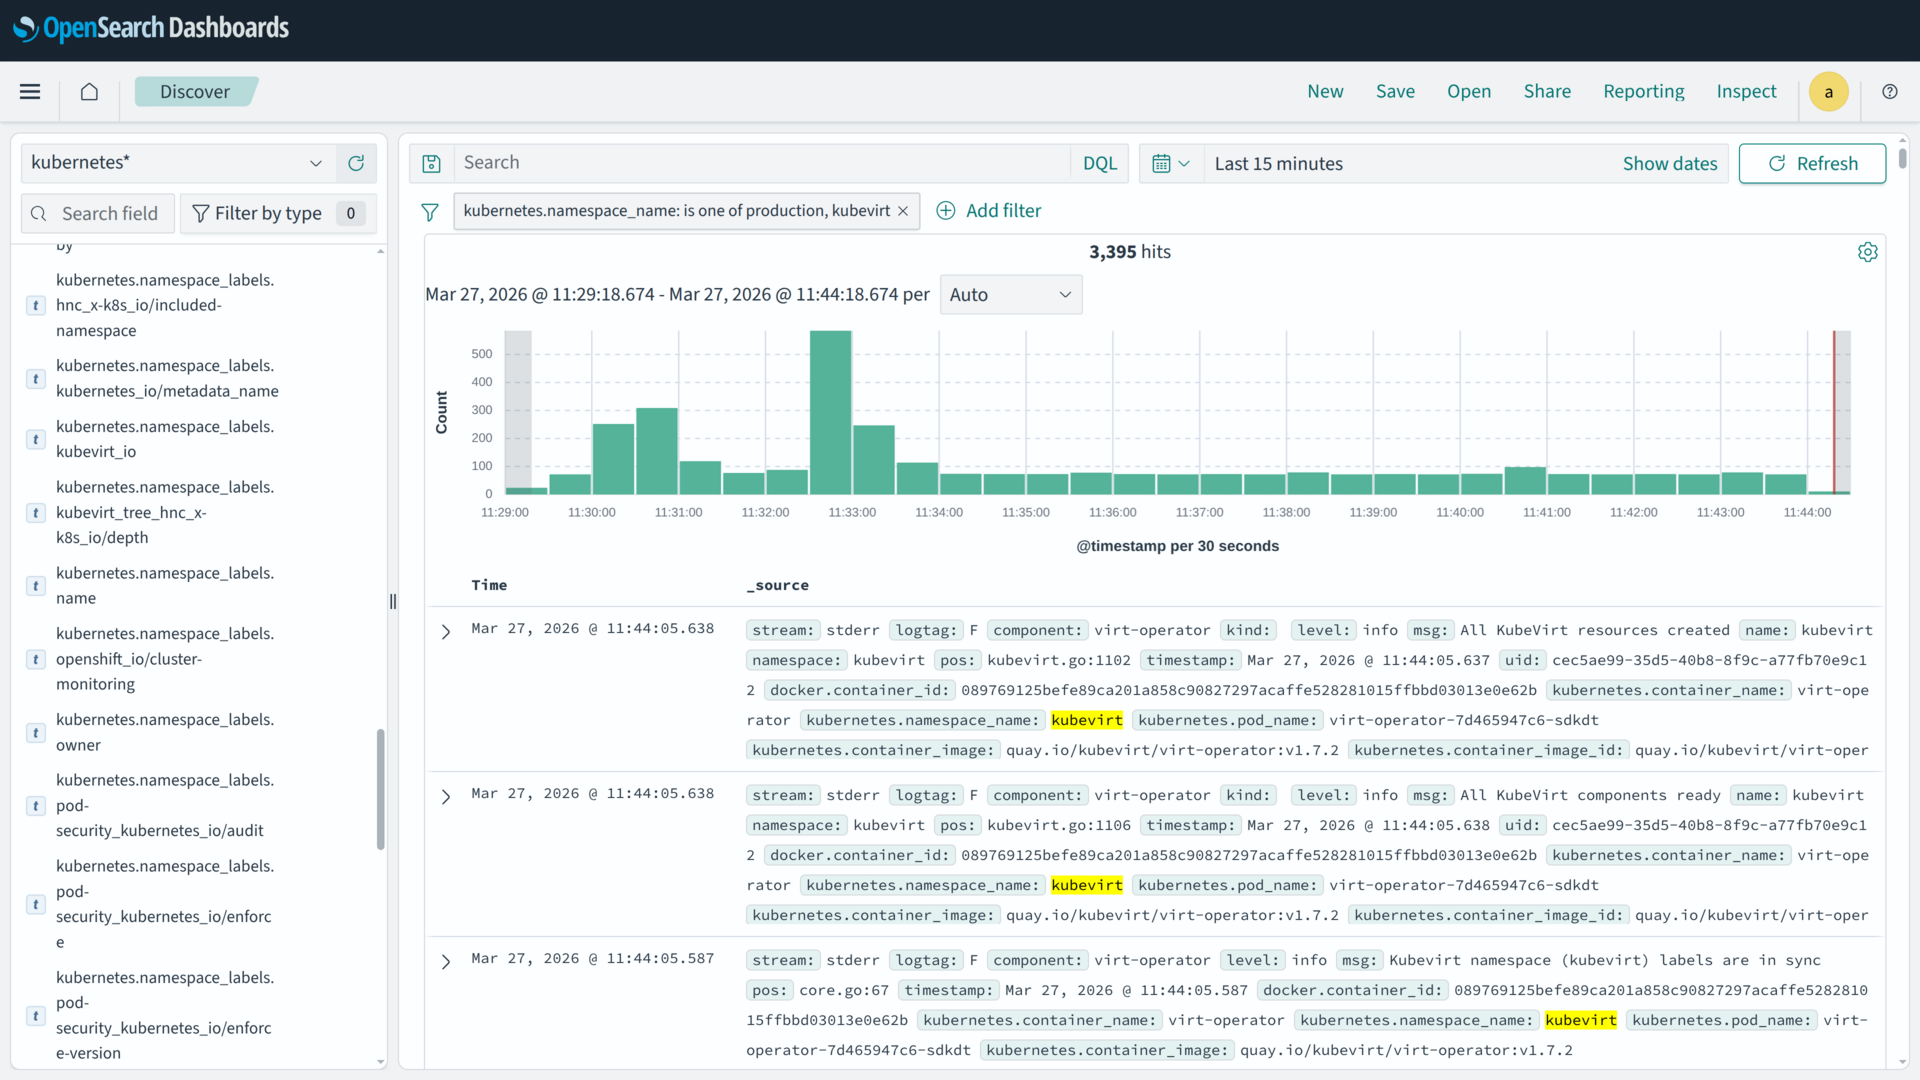1920x1080 pixels.
Task: Go to the home icon
Action: (x=89, y=92)
